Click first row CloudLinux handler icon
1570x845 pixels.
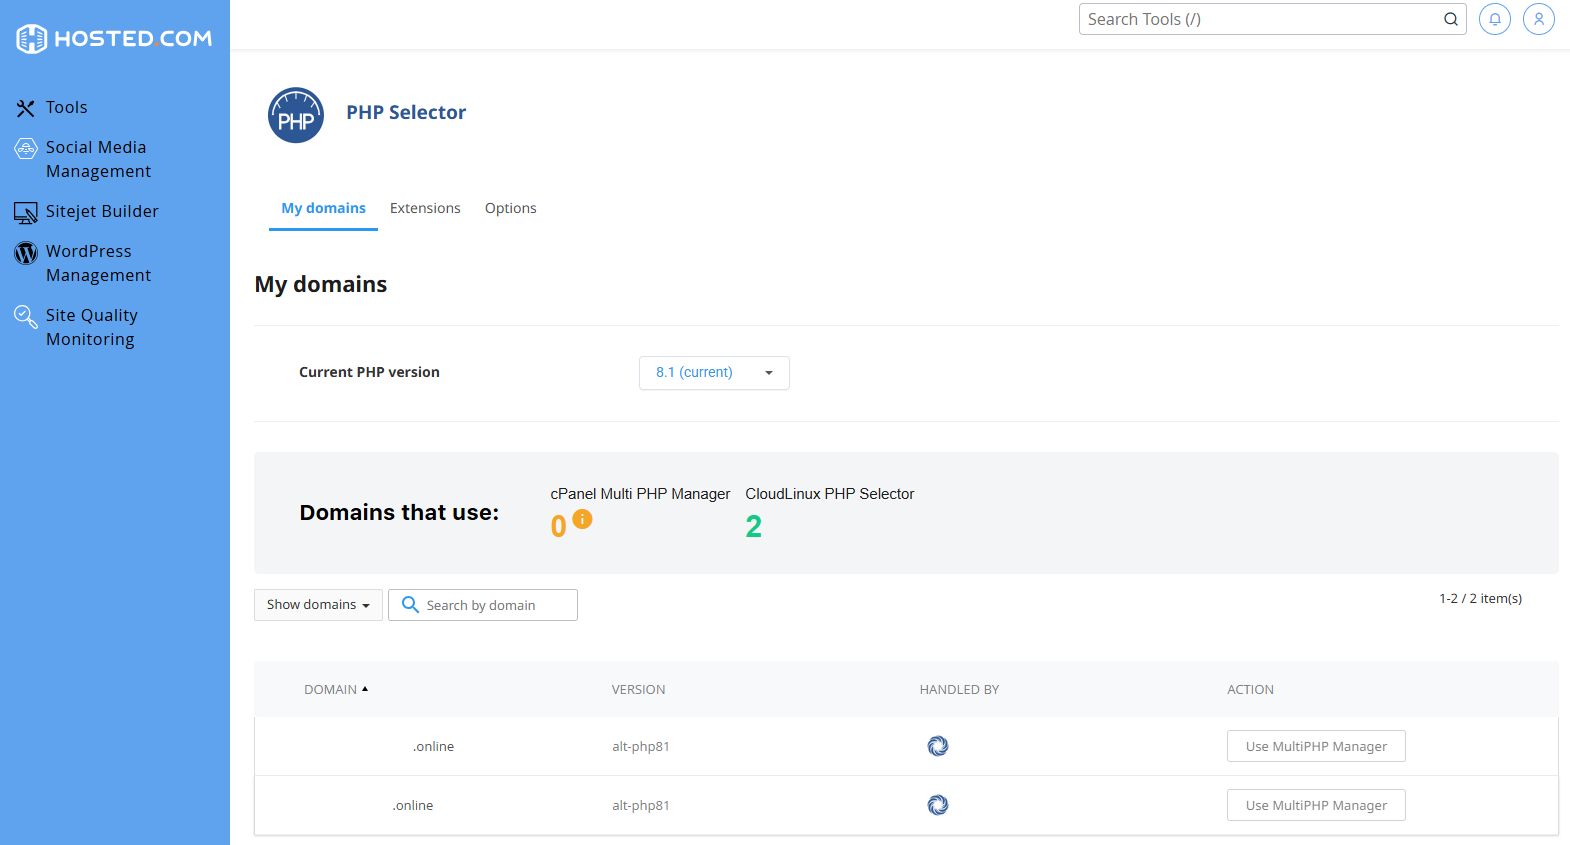click(938, 746)
